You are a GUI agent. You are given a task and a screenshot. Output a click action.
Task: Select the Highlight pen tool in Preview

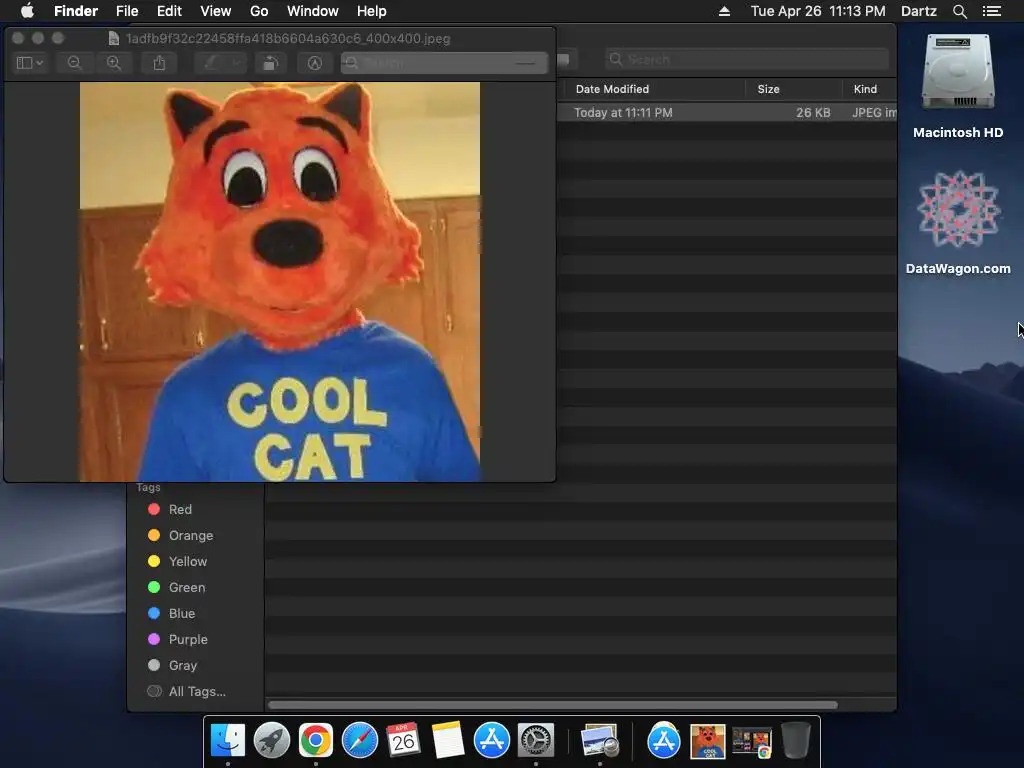210,63
